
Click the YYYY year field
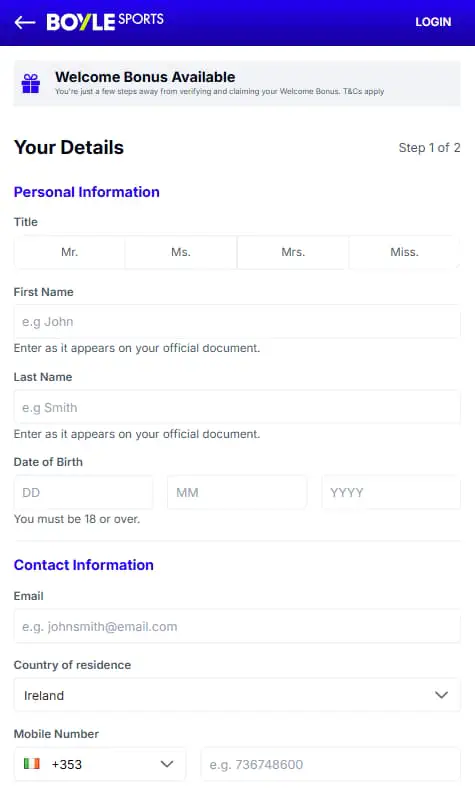pyautogui.click(x=391, y=492)
